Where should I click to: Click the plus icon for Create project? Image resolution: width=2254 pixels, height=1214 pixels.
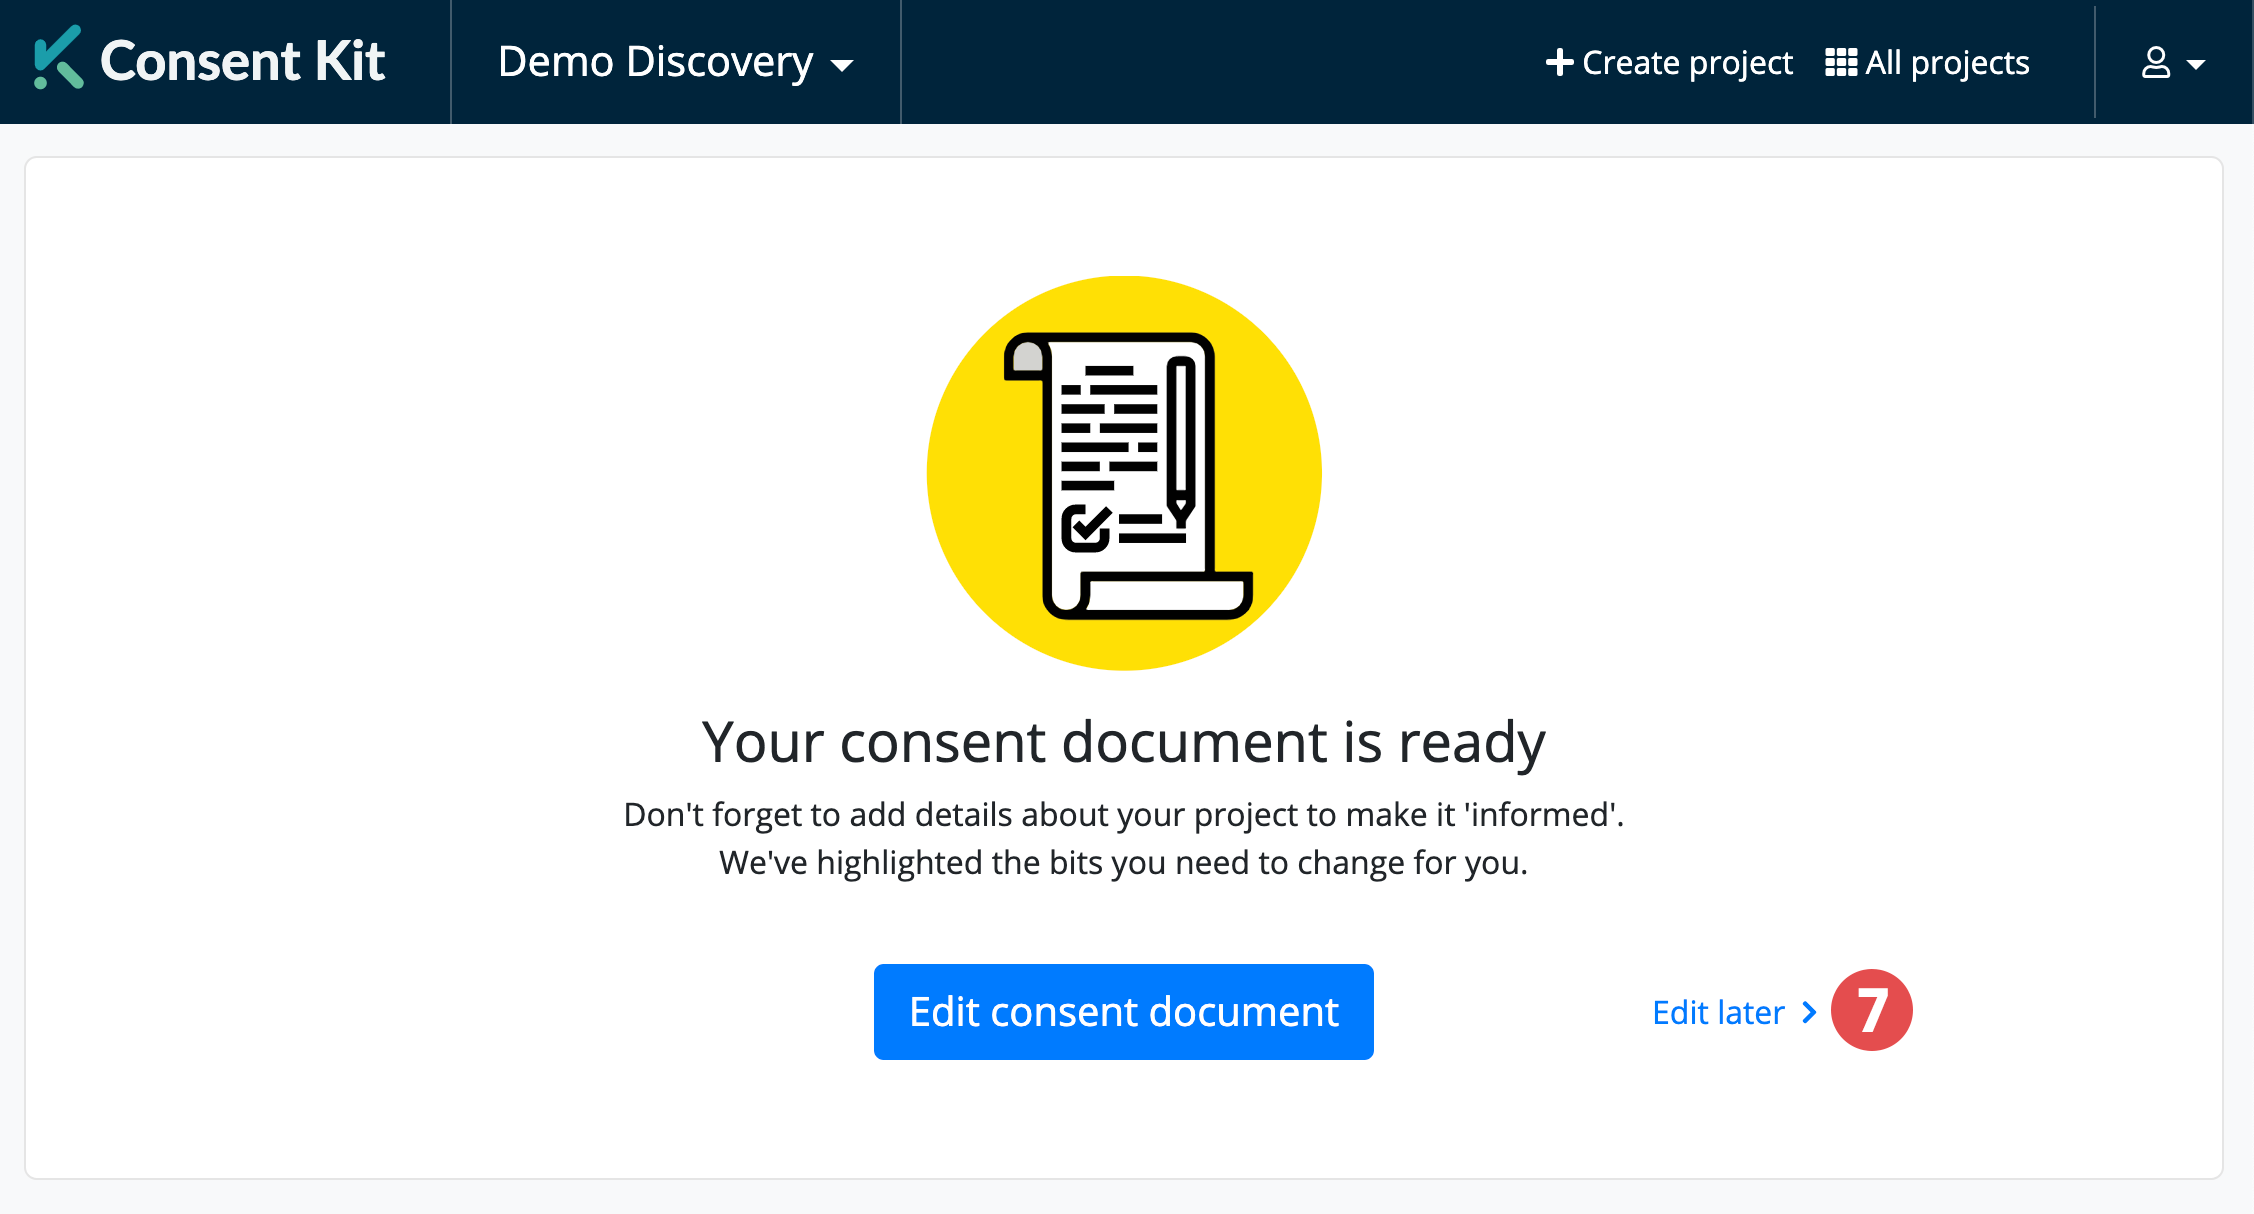pos(1558,62)
